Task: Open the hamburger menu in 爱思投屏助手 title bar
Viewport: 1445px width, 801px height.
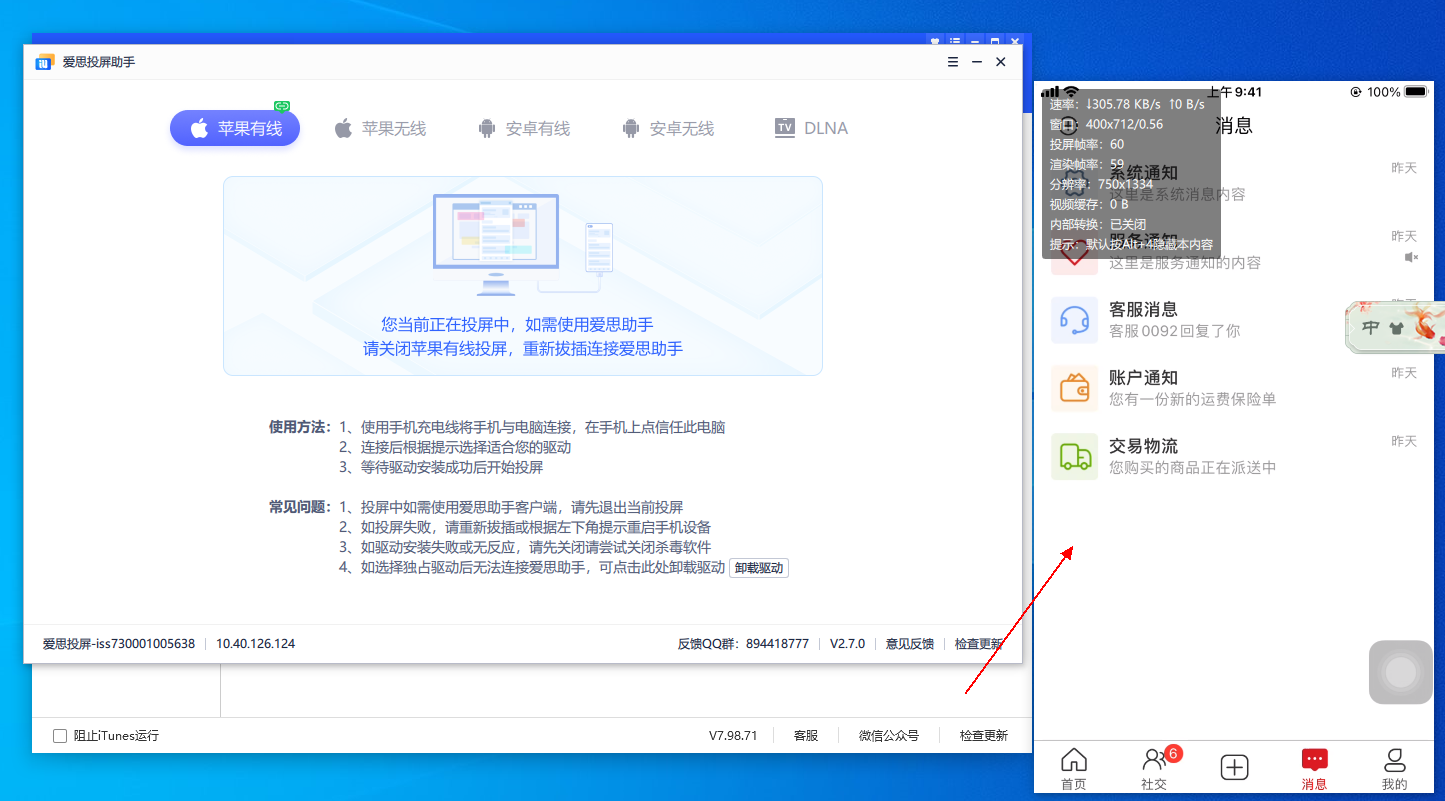Action: 953,62
